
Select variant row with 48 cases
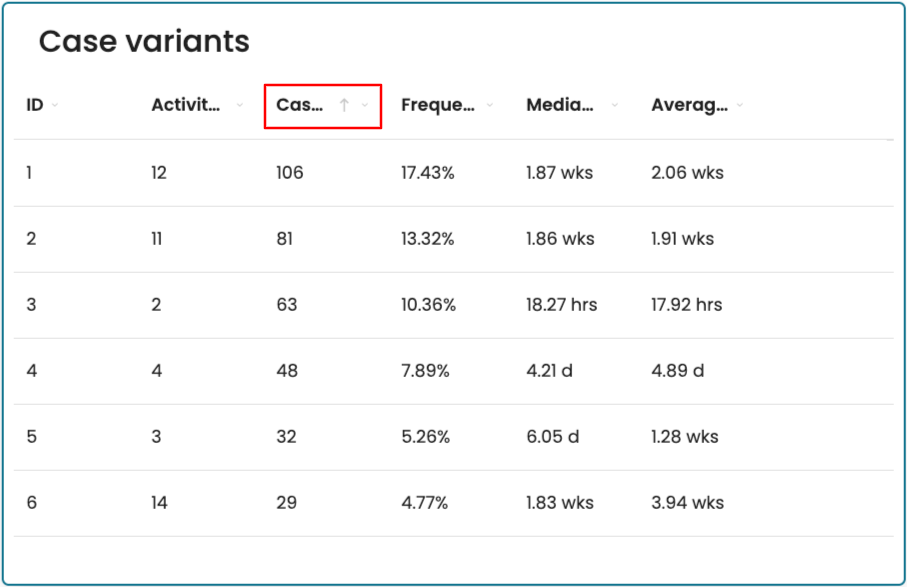pos(287,371)
